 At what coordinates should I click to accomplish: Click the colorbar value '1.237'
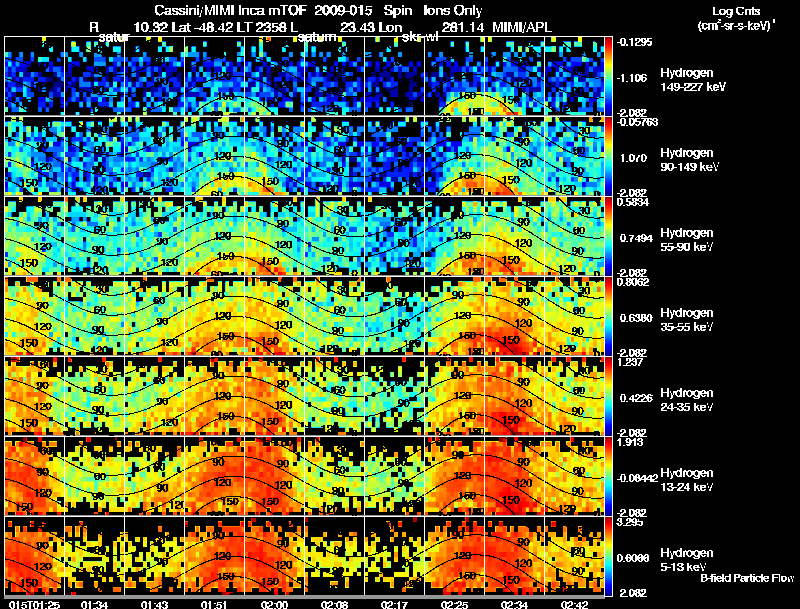click(630, 362)
